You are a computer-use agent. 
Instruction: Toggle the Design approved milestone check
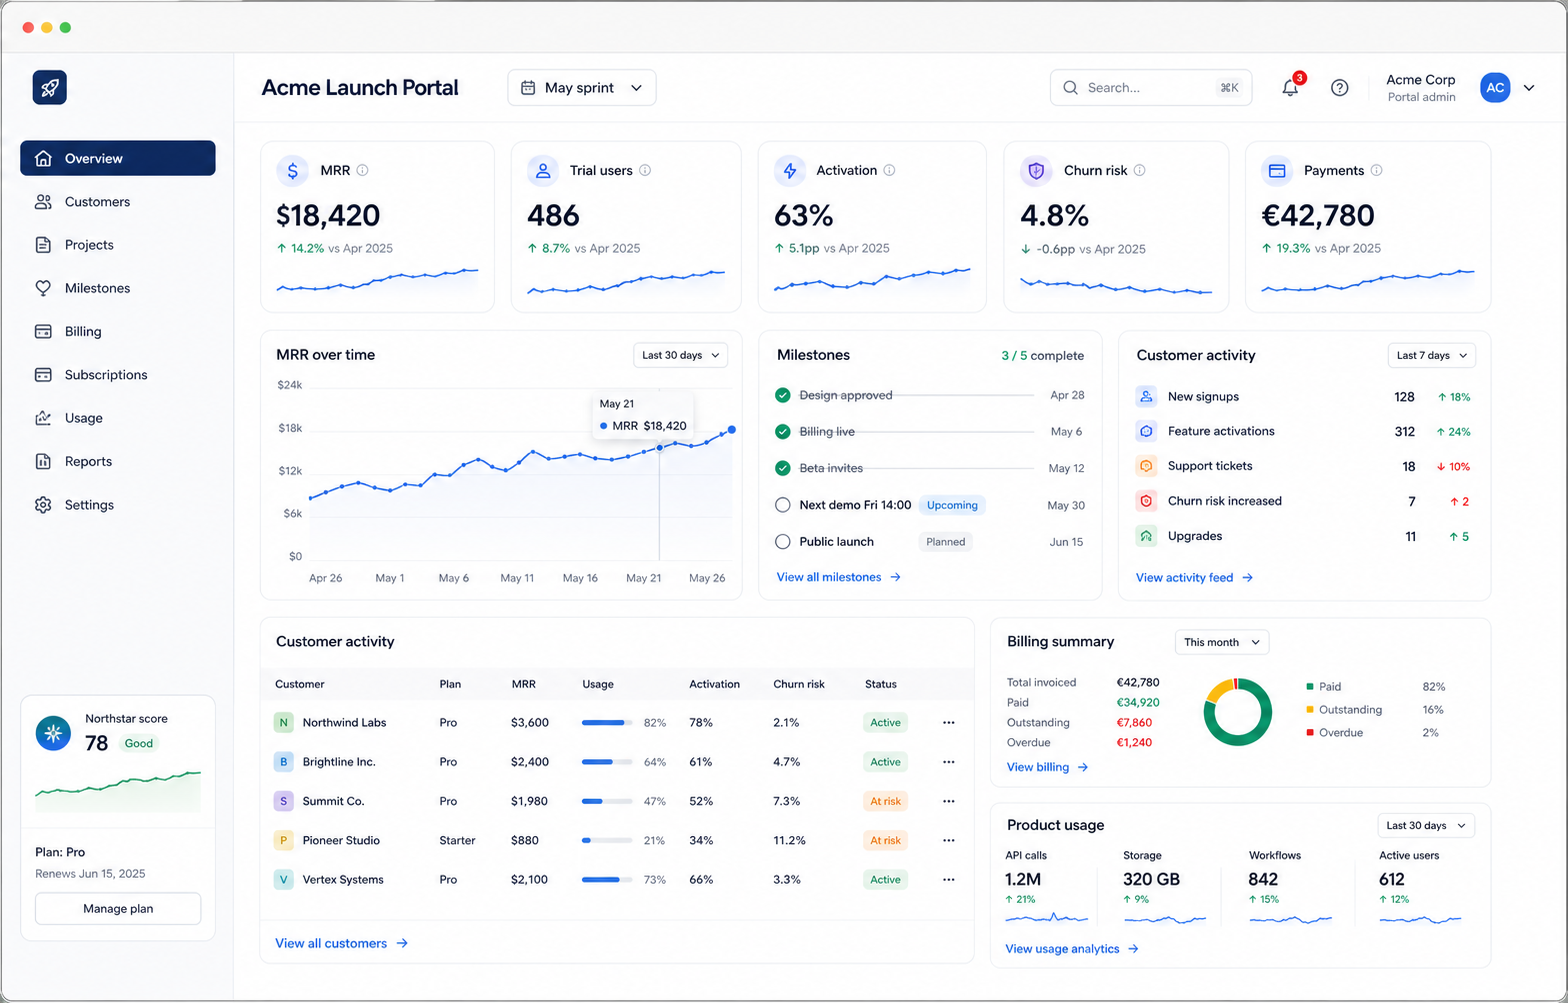click(x=783, y=395)
